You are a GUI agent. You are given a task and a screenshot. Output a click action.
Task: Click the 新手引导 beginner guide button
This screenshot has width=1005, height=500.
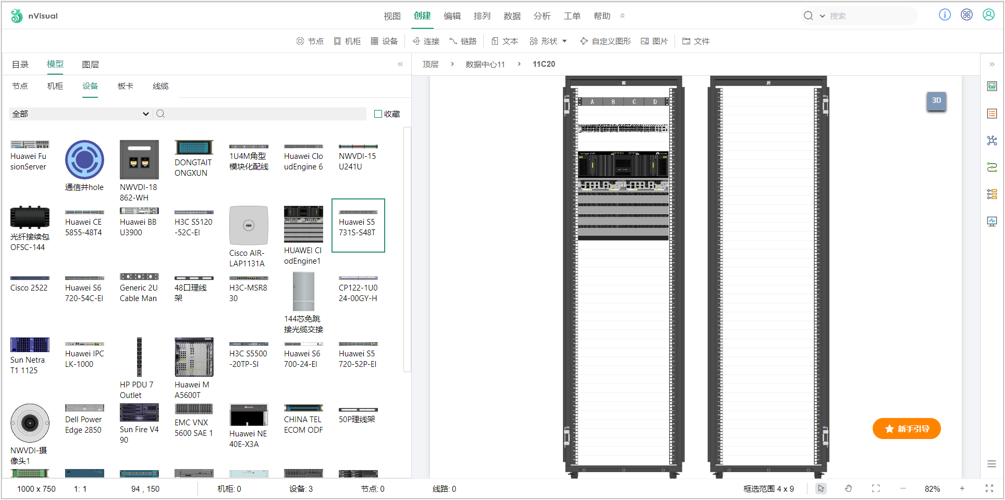click(906, 428)
